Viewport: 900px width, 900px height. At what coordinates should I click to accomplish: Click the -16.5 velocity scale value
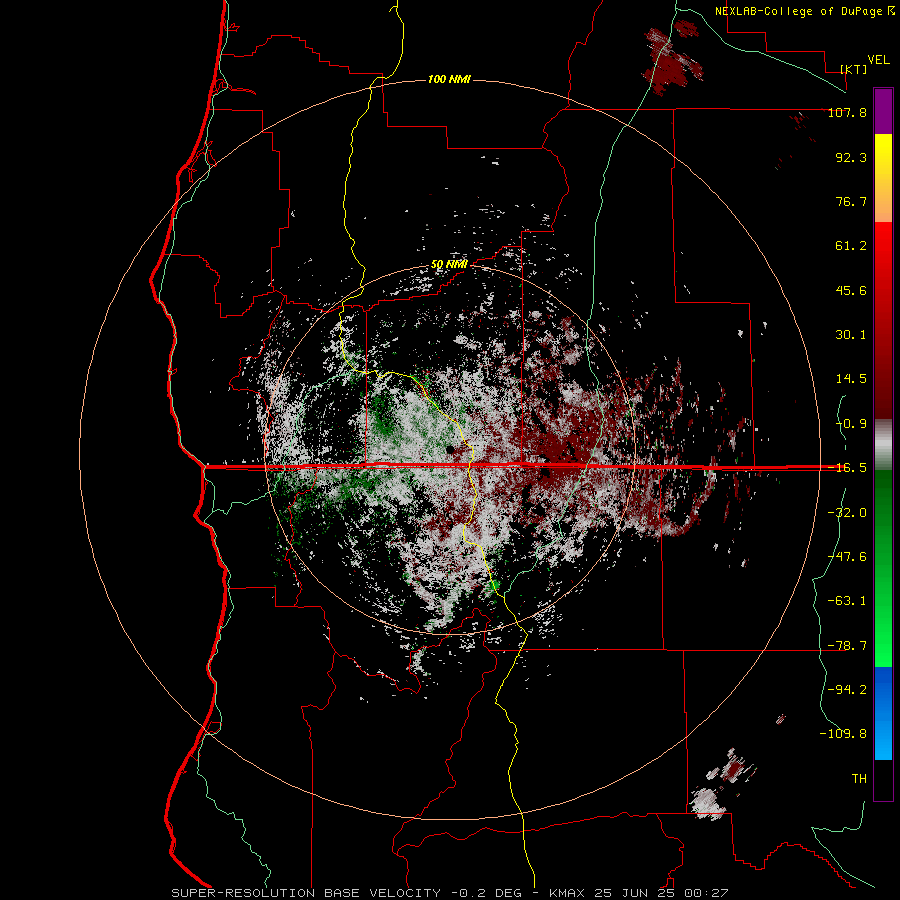click(x=847, y=468)
